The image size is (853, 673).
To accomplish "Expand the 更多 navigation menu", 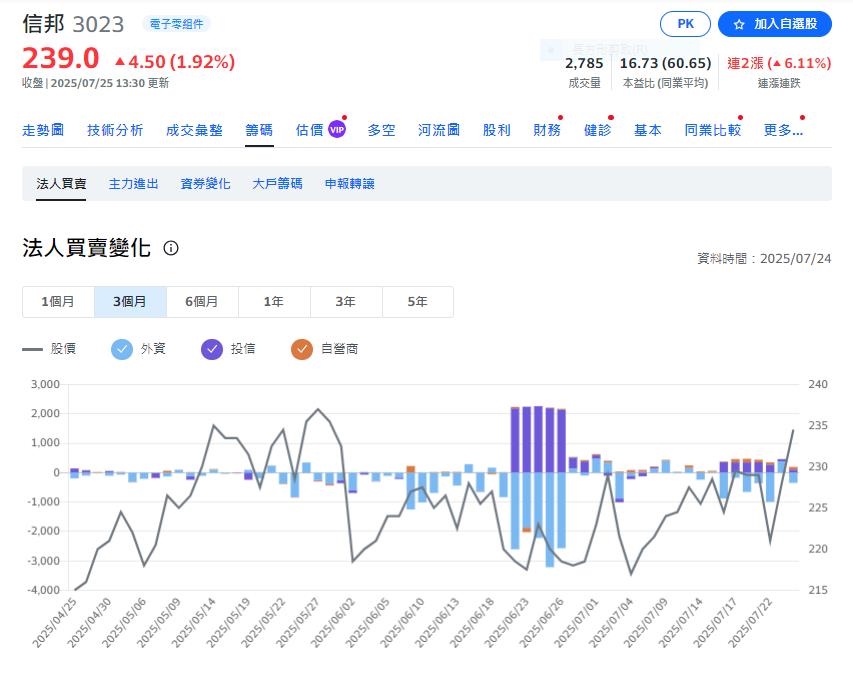I will [783, 130].
